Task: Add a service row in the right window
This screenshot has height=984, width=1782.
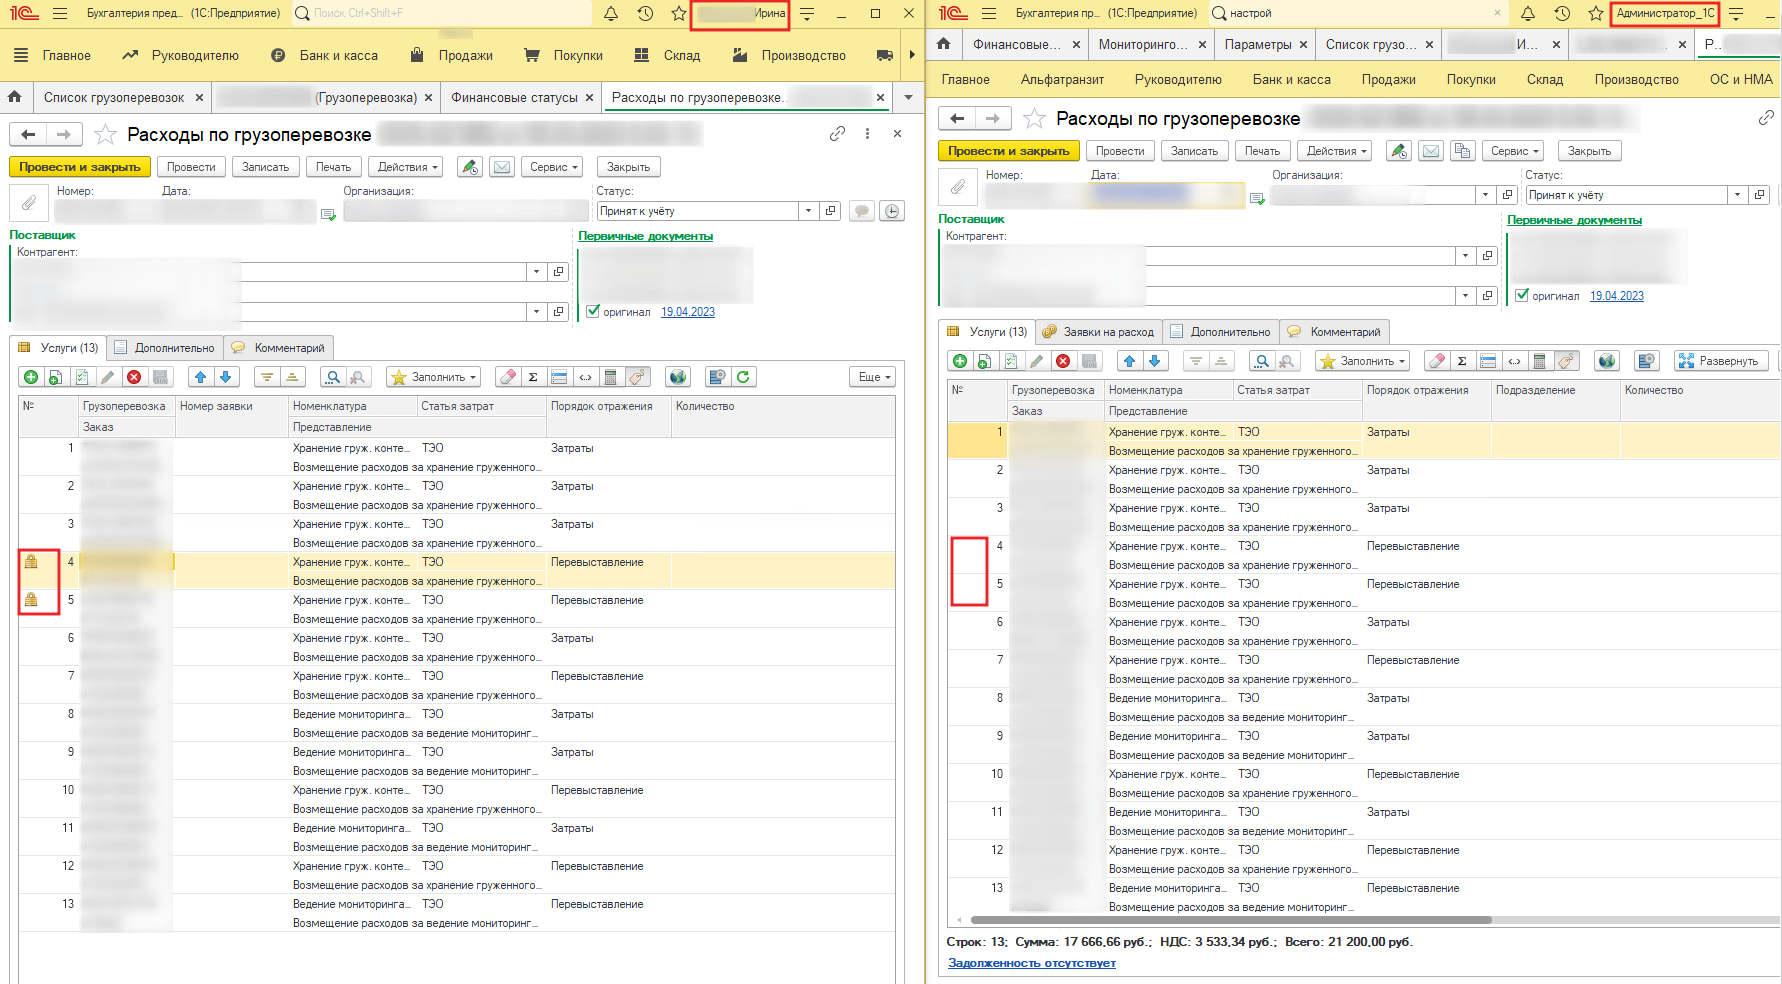Action: [960, 361]
